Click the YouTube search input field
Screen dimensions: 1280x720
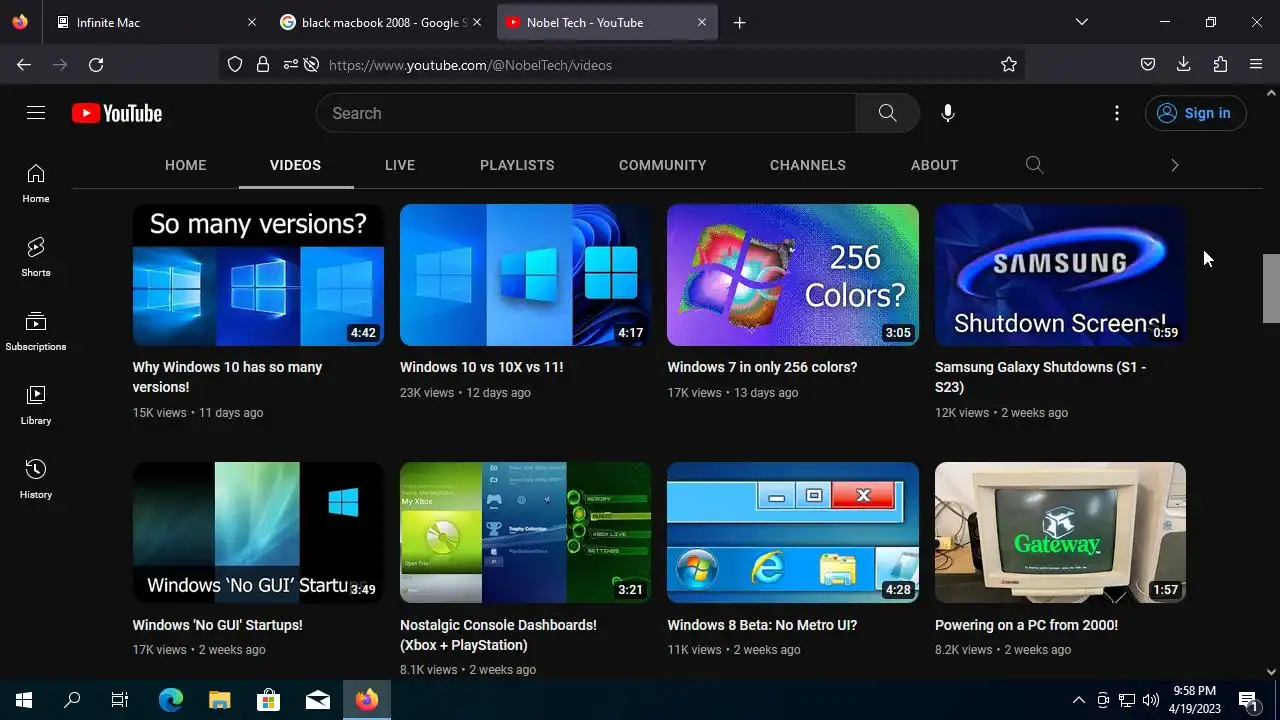tap(586, 113)
